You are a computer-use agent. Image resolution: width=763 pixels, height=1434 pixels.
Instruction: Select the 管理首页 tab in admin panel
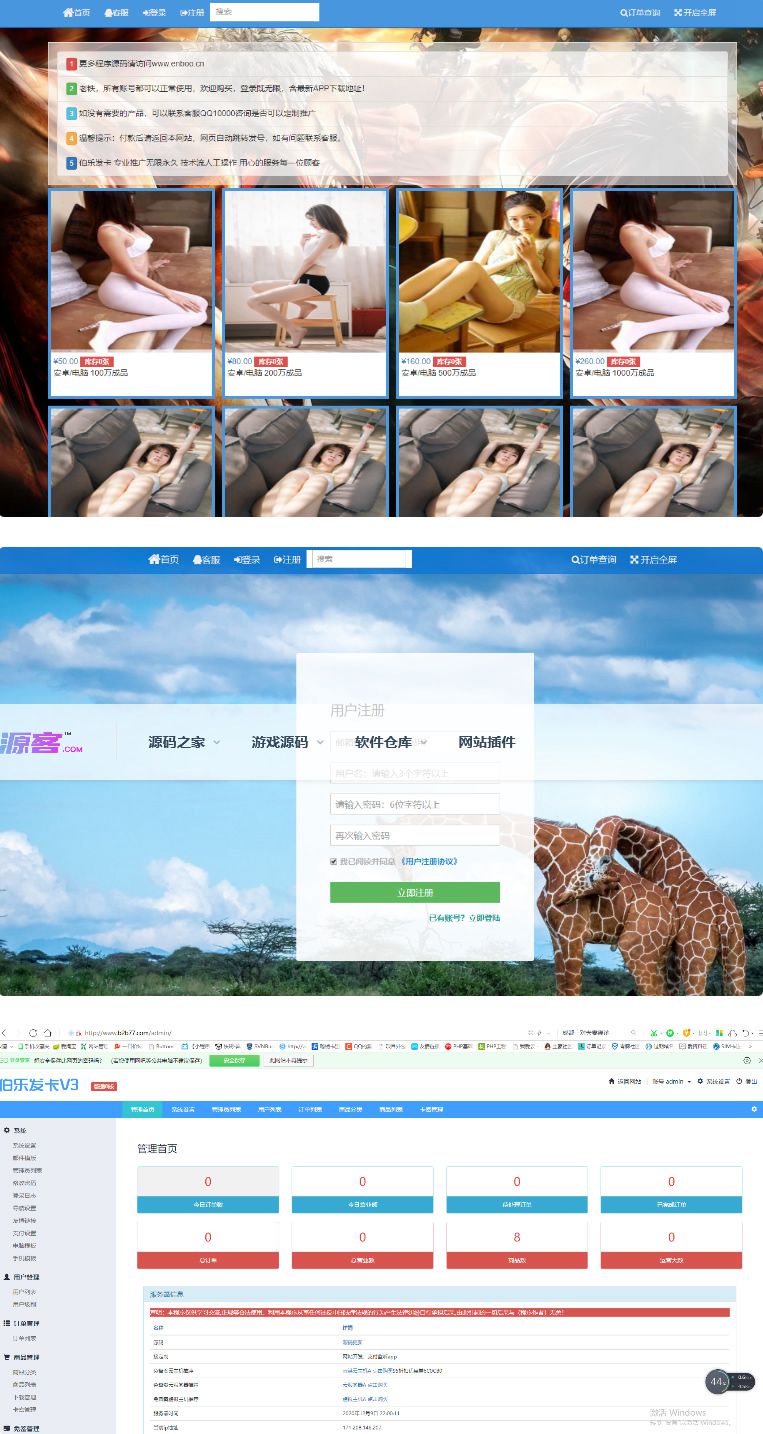click(x=142, y=1109)
